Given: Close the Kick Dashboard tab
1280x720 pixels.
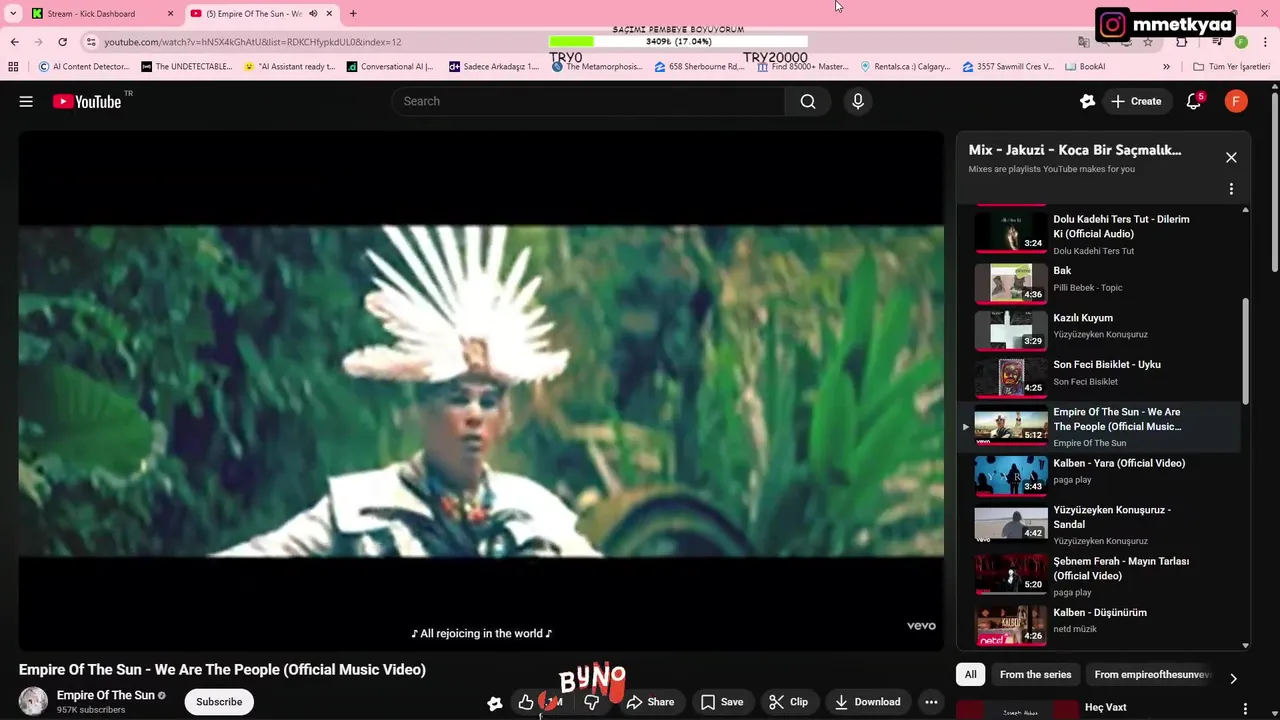Looking at the screenshot, I should [x=170, y=14].
